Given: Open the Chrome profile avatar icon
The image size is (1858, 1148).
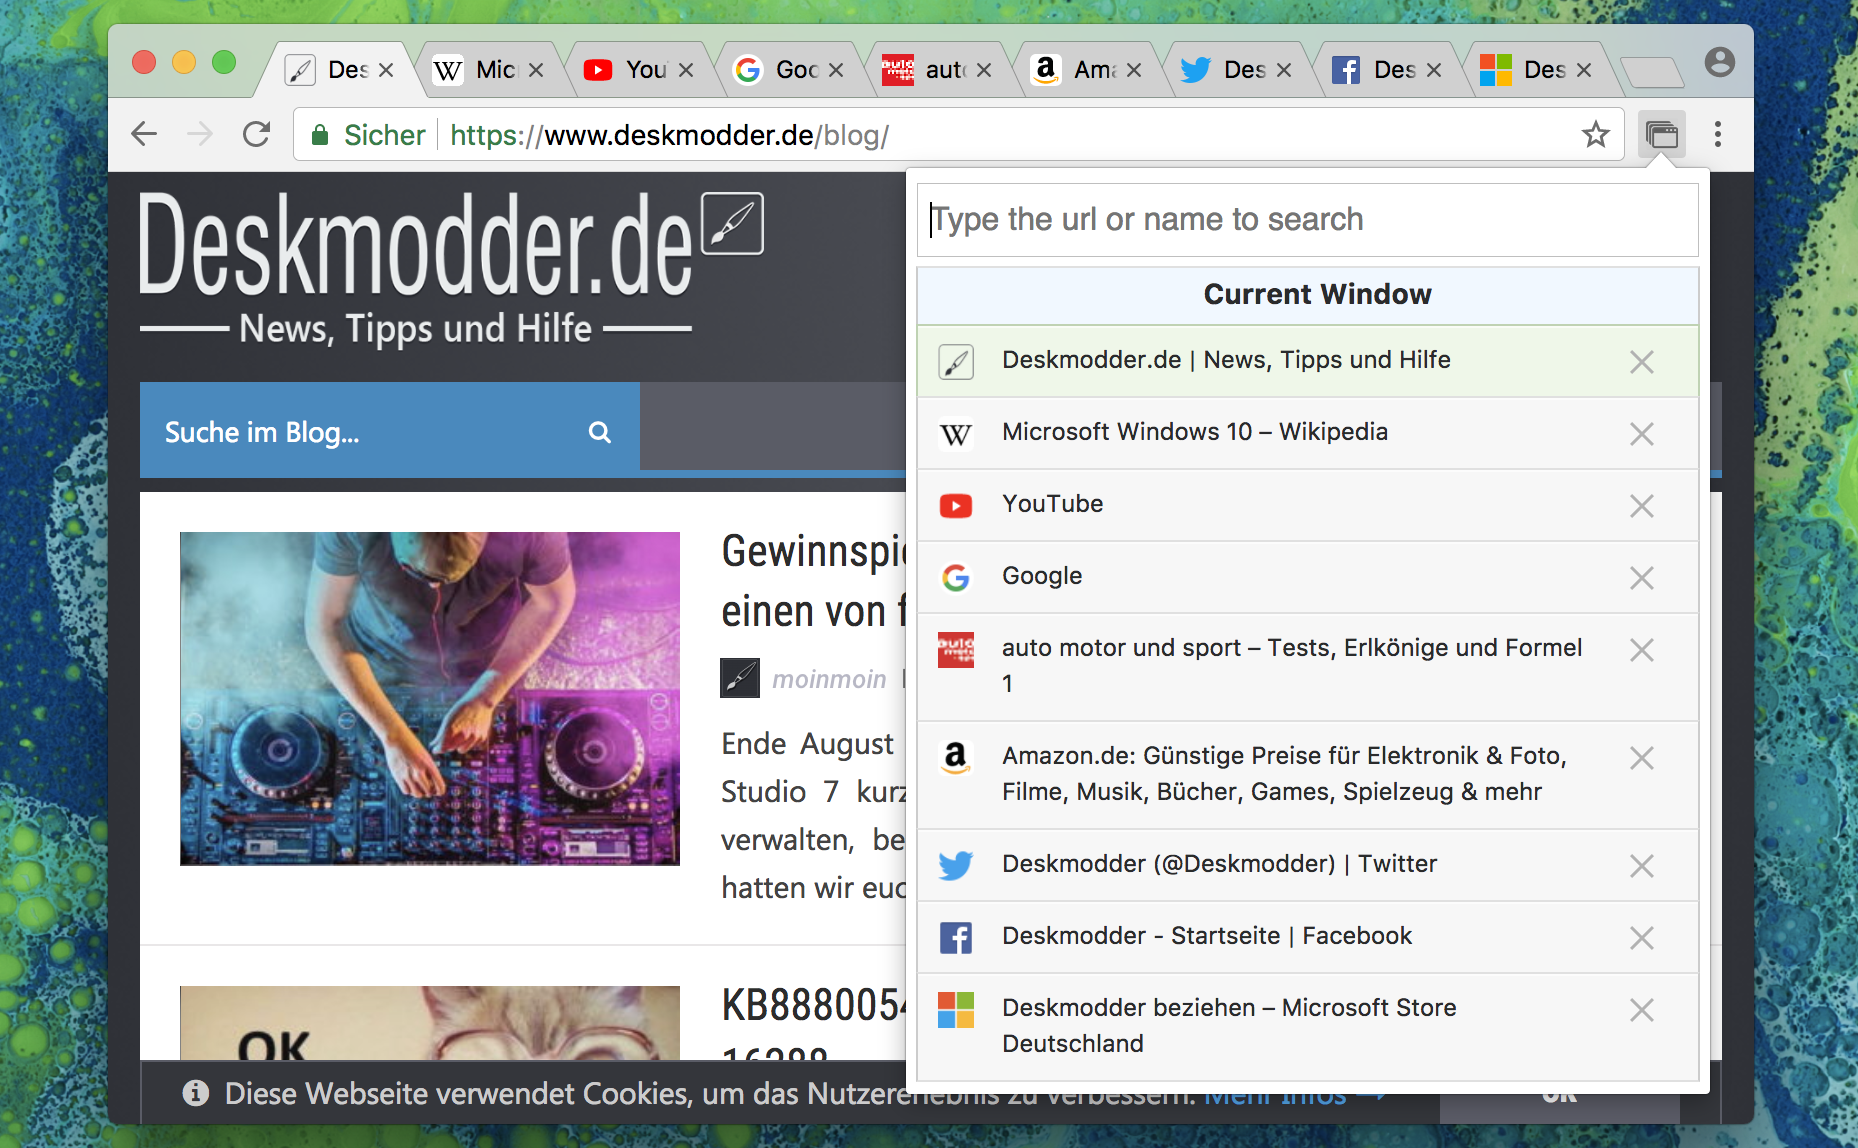Looking at the screenshot, I should click(x=1719, y=62).
